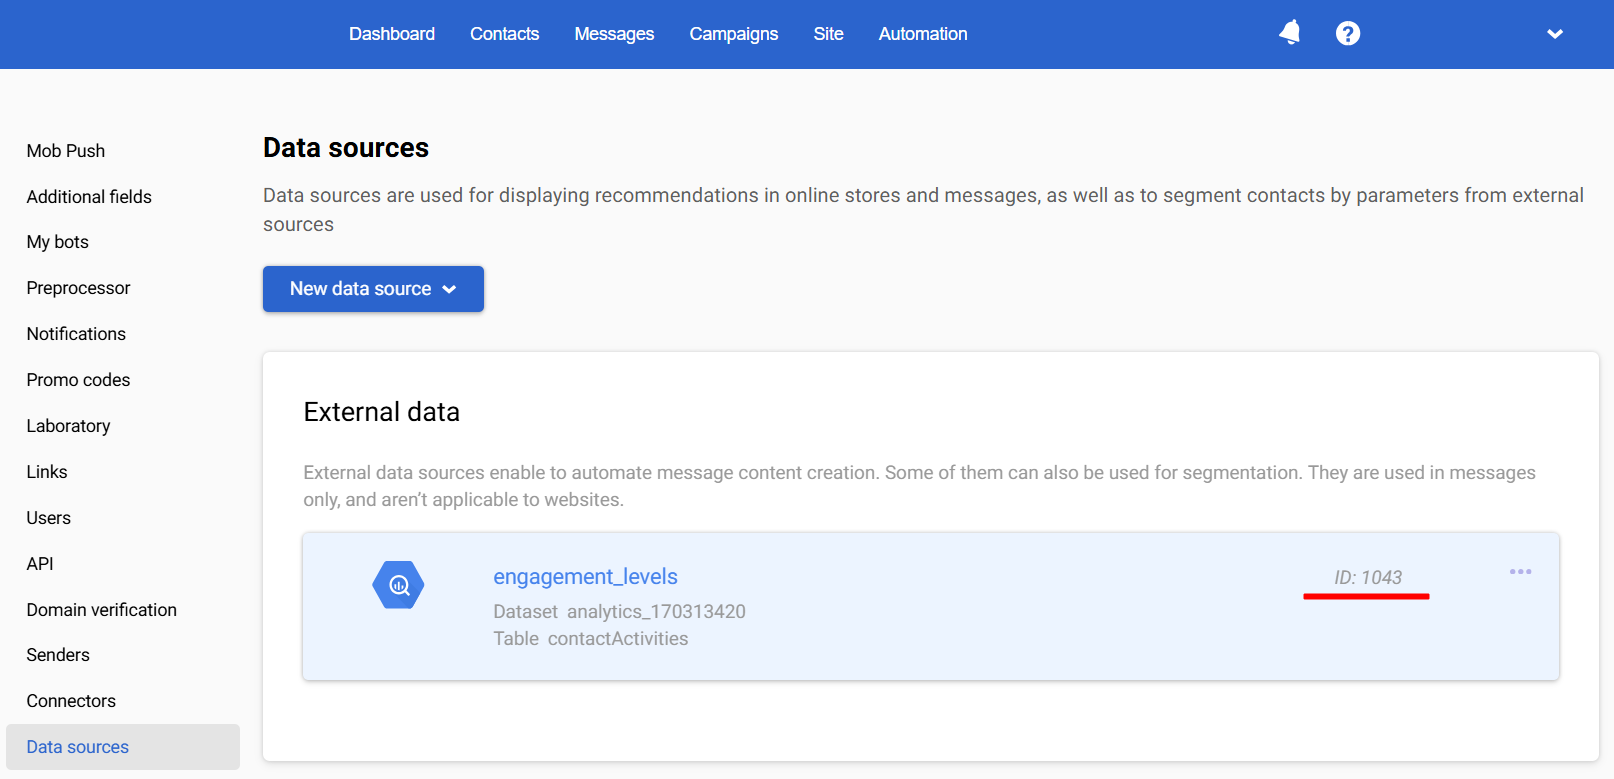The width and height of the screenshot is (1614, 779).
Task: Open API in the sidebar
Action: 40,564
